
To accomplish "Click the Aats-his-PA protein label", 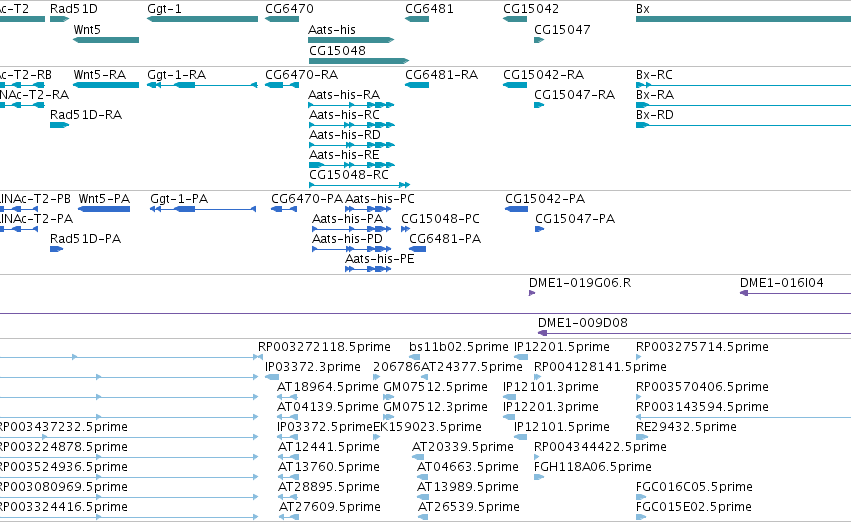I will pos(347,219).
